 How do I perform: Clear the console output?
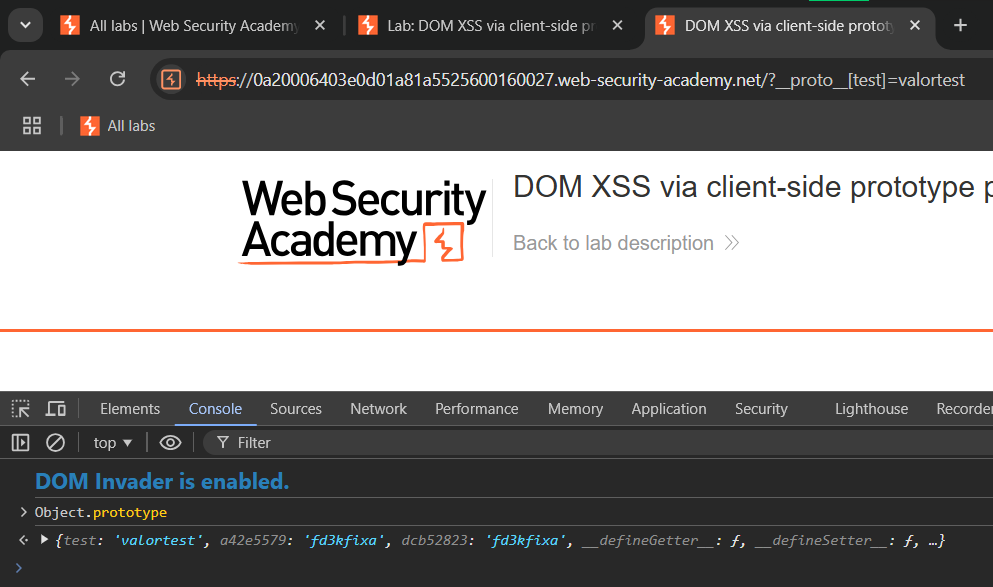pos(56,442)
